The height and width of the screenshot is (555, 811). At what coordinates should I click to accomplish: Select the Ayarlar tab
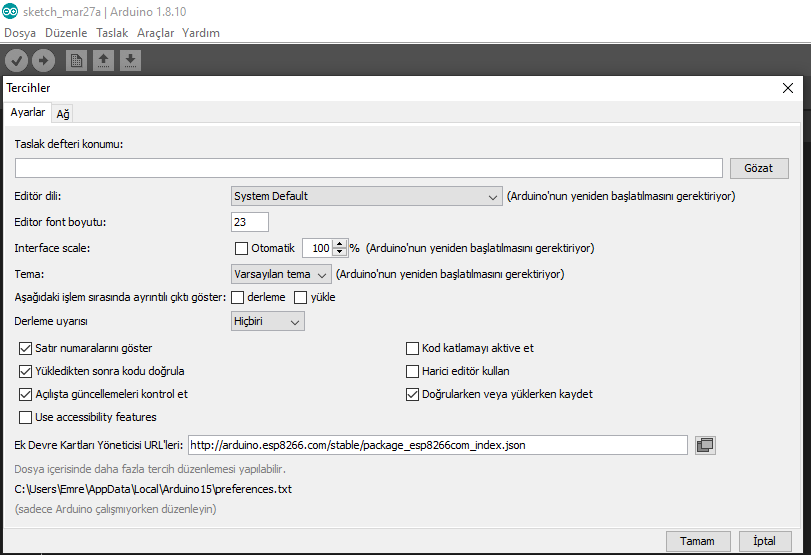tap(28, 112)
